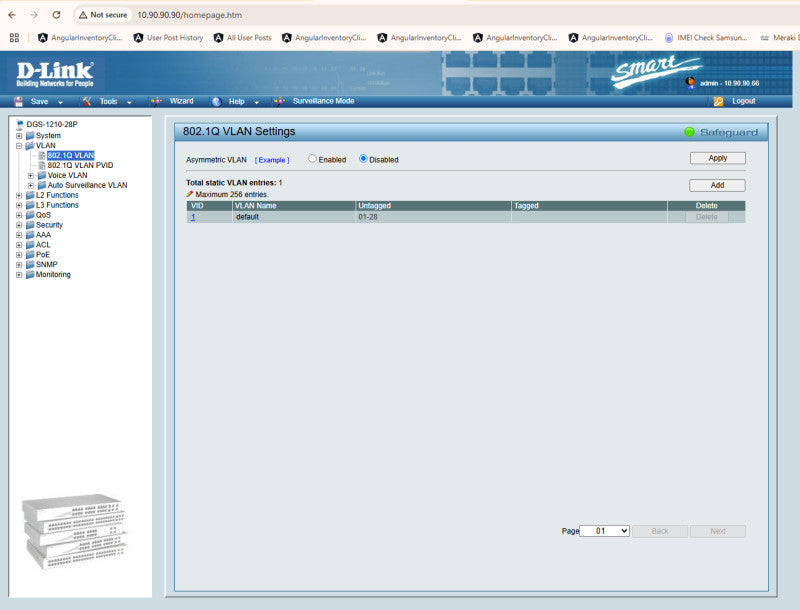This screenshot has height=610, width=800.
Task: Click the Tools wrench icon
Action: click(87, 101)
